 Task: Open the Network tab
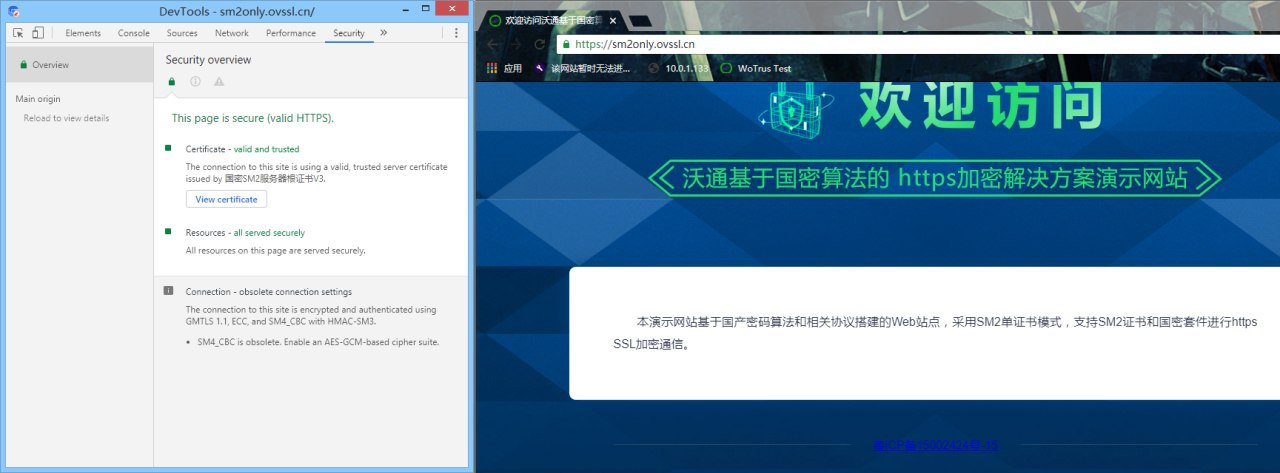coord(232,33)
